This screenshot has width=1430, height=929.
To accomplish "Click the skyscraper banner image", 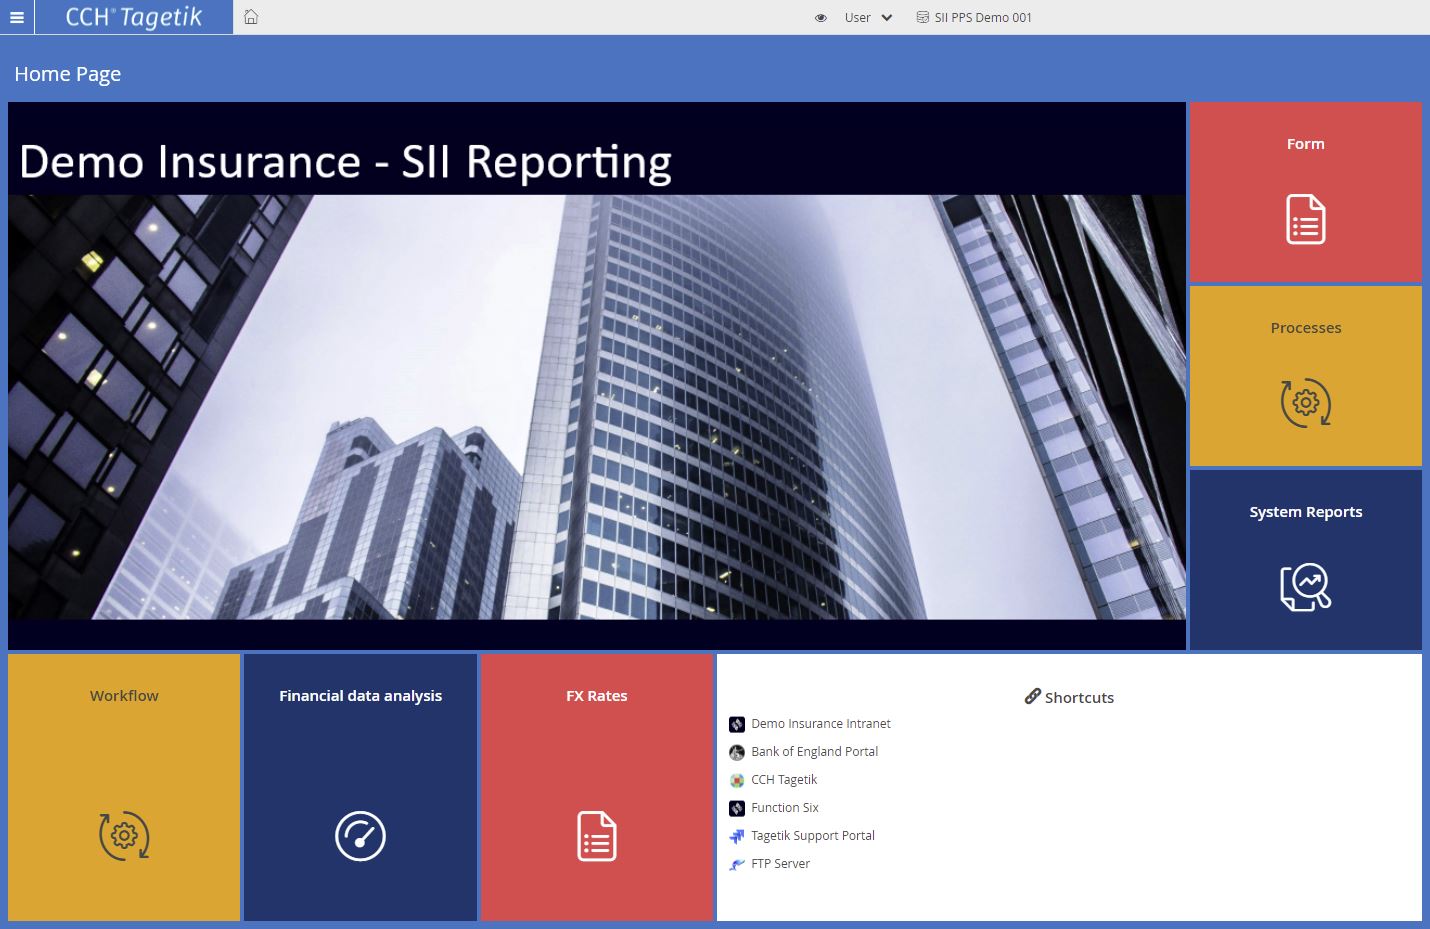I will [x=597, y=407].
